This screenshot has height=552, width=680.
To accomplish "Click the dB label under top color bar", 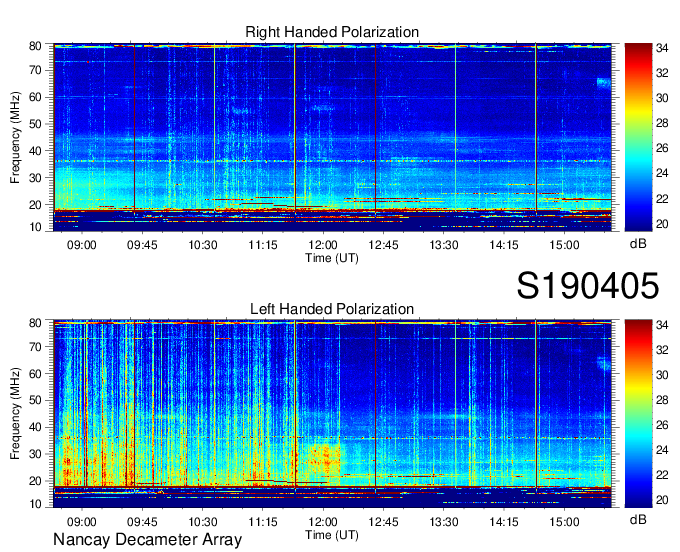I will point(638,244).
